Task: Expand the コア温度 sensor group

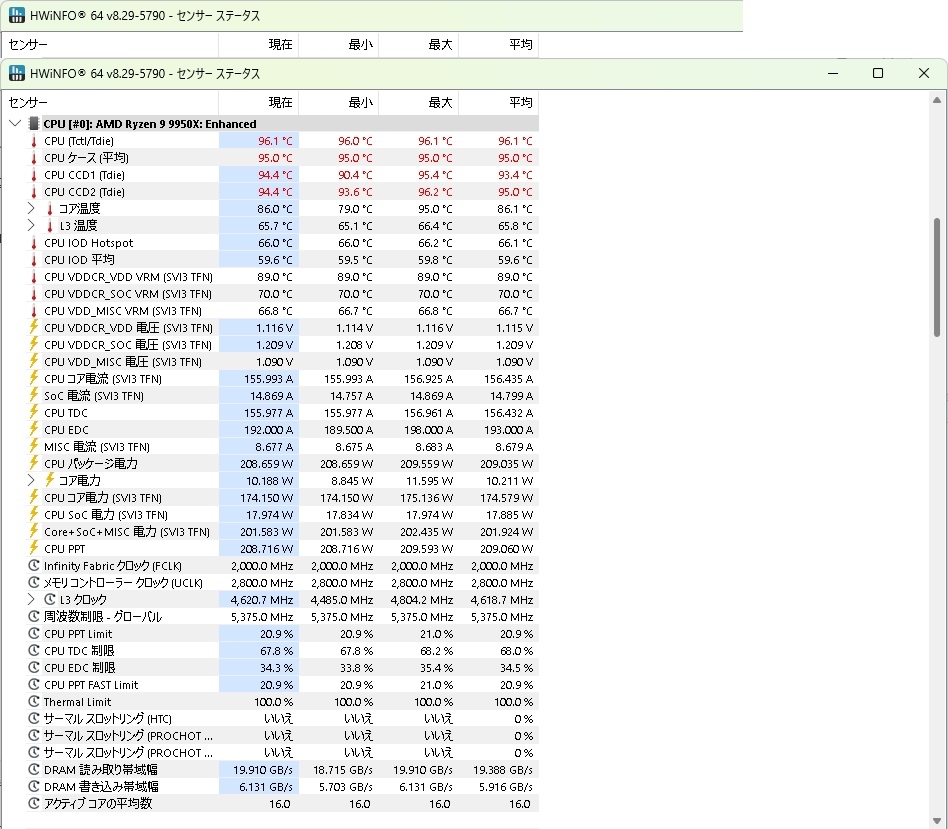Action: point(31,209)
